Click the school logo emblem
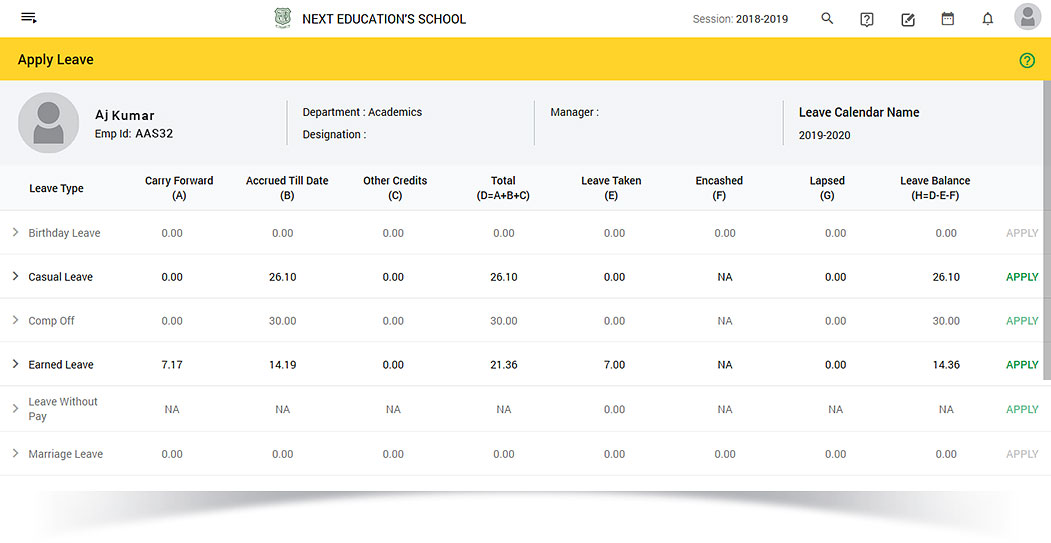This screenshot has height=543, width=1051. (x=283, y=18)
